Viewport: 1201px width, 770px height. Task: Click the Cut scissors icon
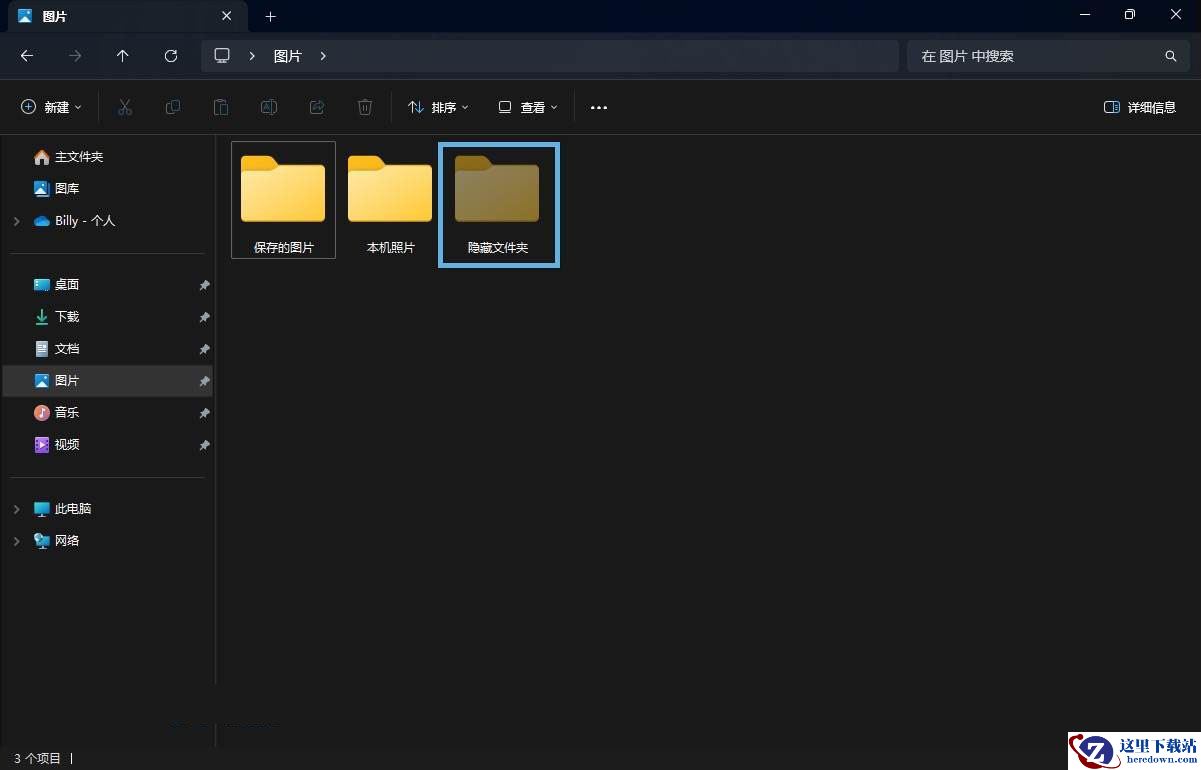coord(125,107)
